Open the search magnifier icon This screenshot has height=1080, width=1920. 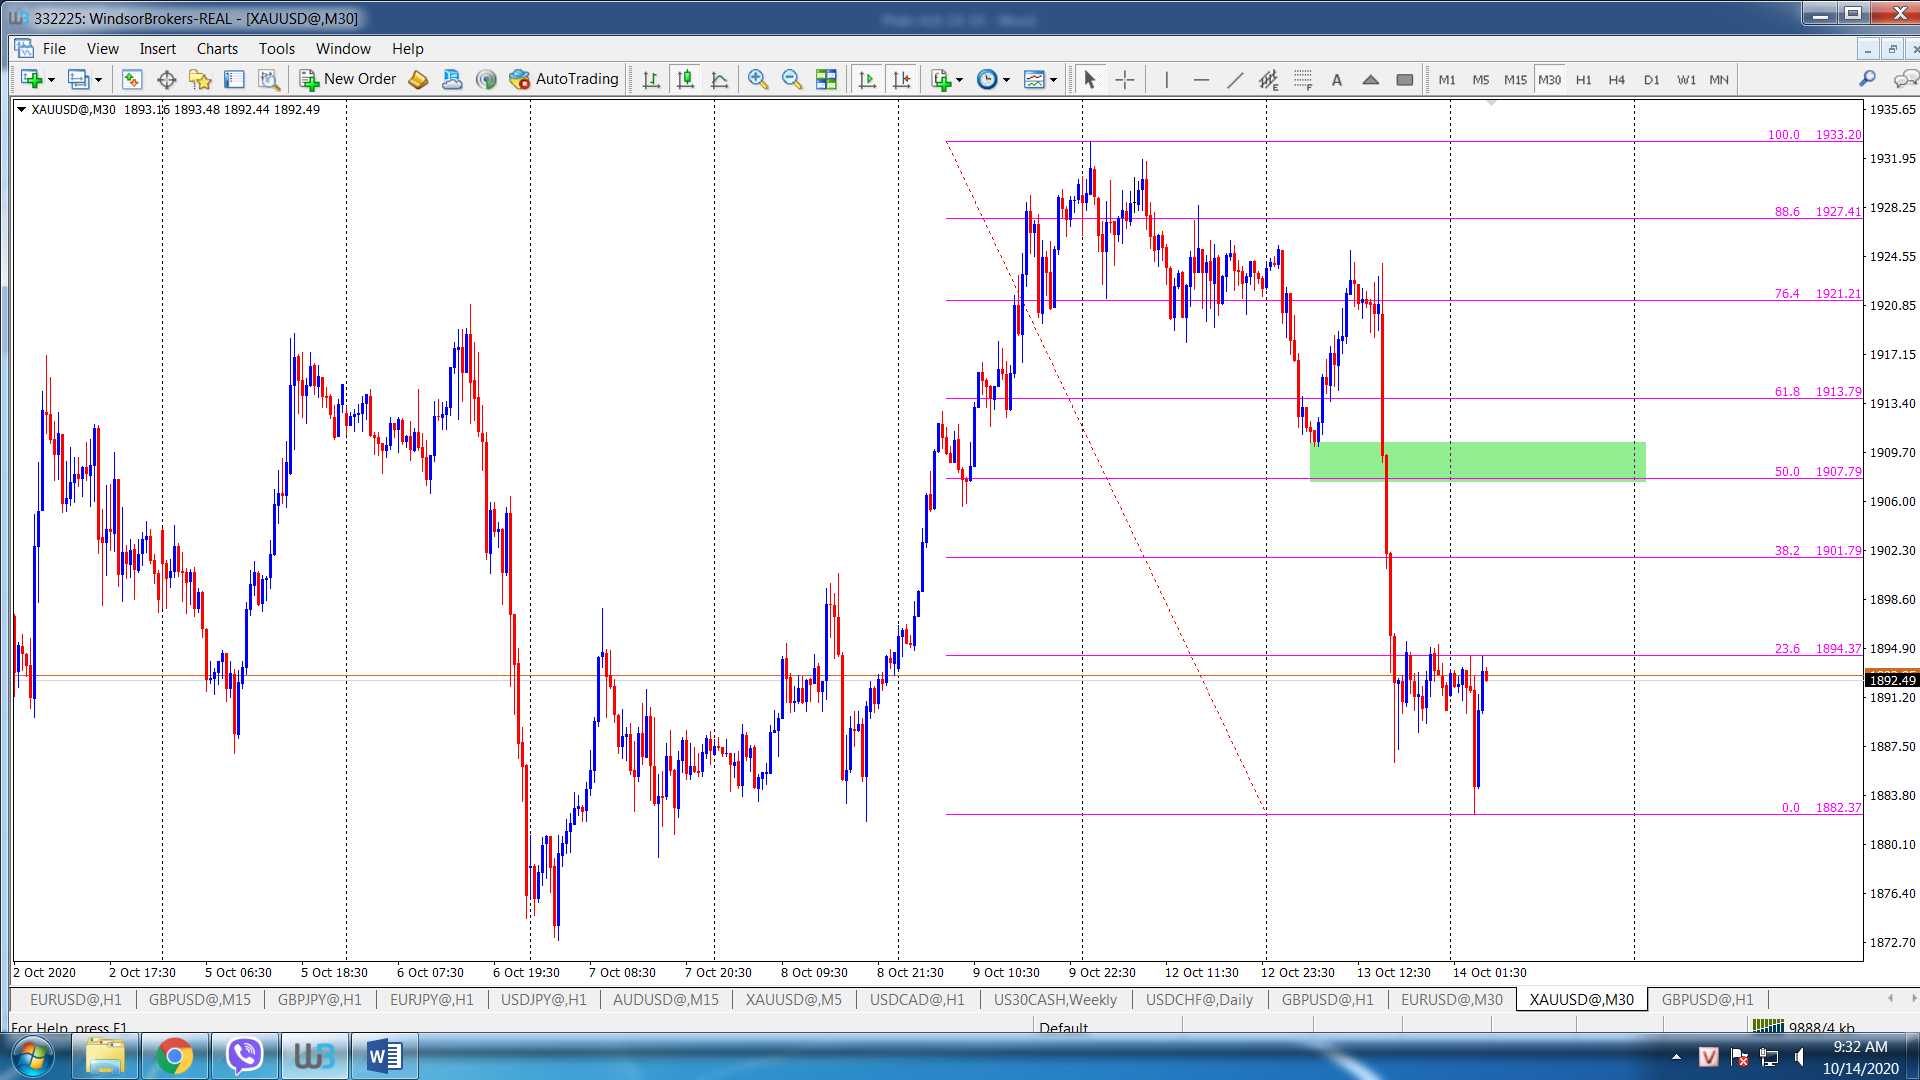[x=1867, y=79]
